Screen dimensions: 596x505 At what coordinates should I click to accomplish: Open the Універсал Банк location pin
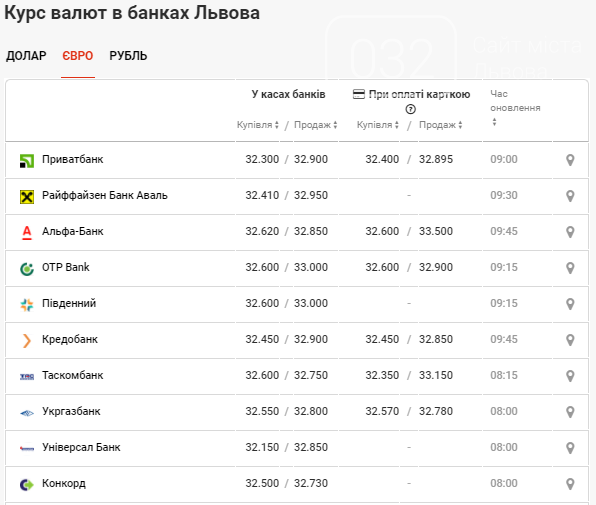(x=570, y=448)
